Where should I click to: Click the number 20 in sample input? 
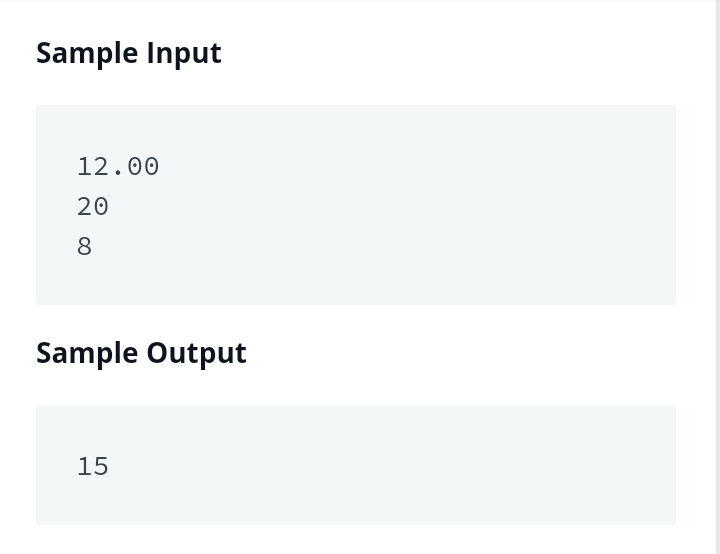[x=93, y=207]
